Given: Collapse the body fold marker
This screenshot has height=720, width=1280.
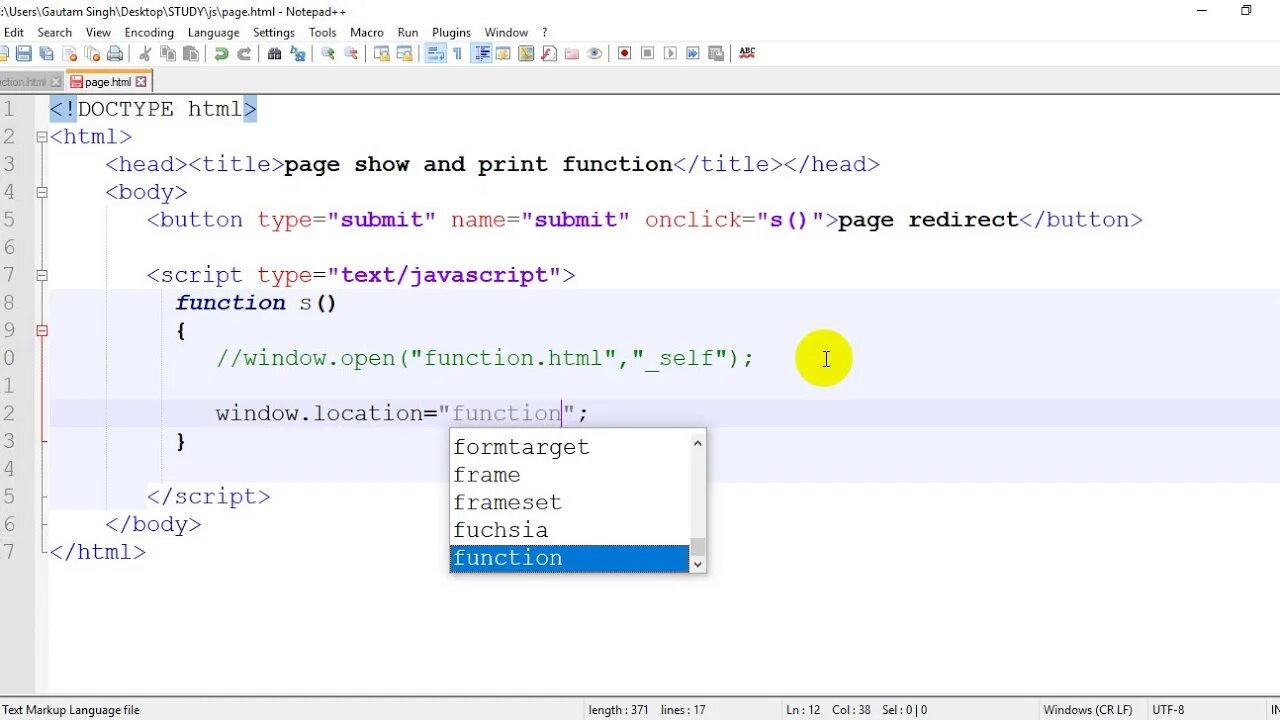Looking at the screenshot, I should pos(42,192).
